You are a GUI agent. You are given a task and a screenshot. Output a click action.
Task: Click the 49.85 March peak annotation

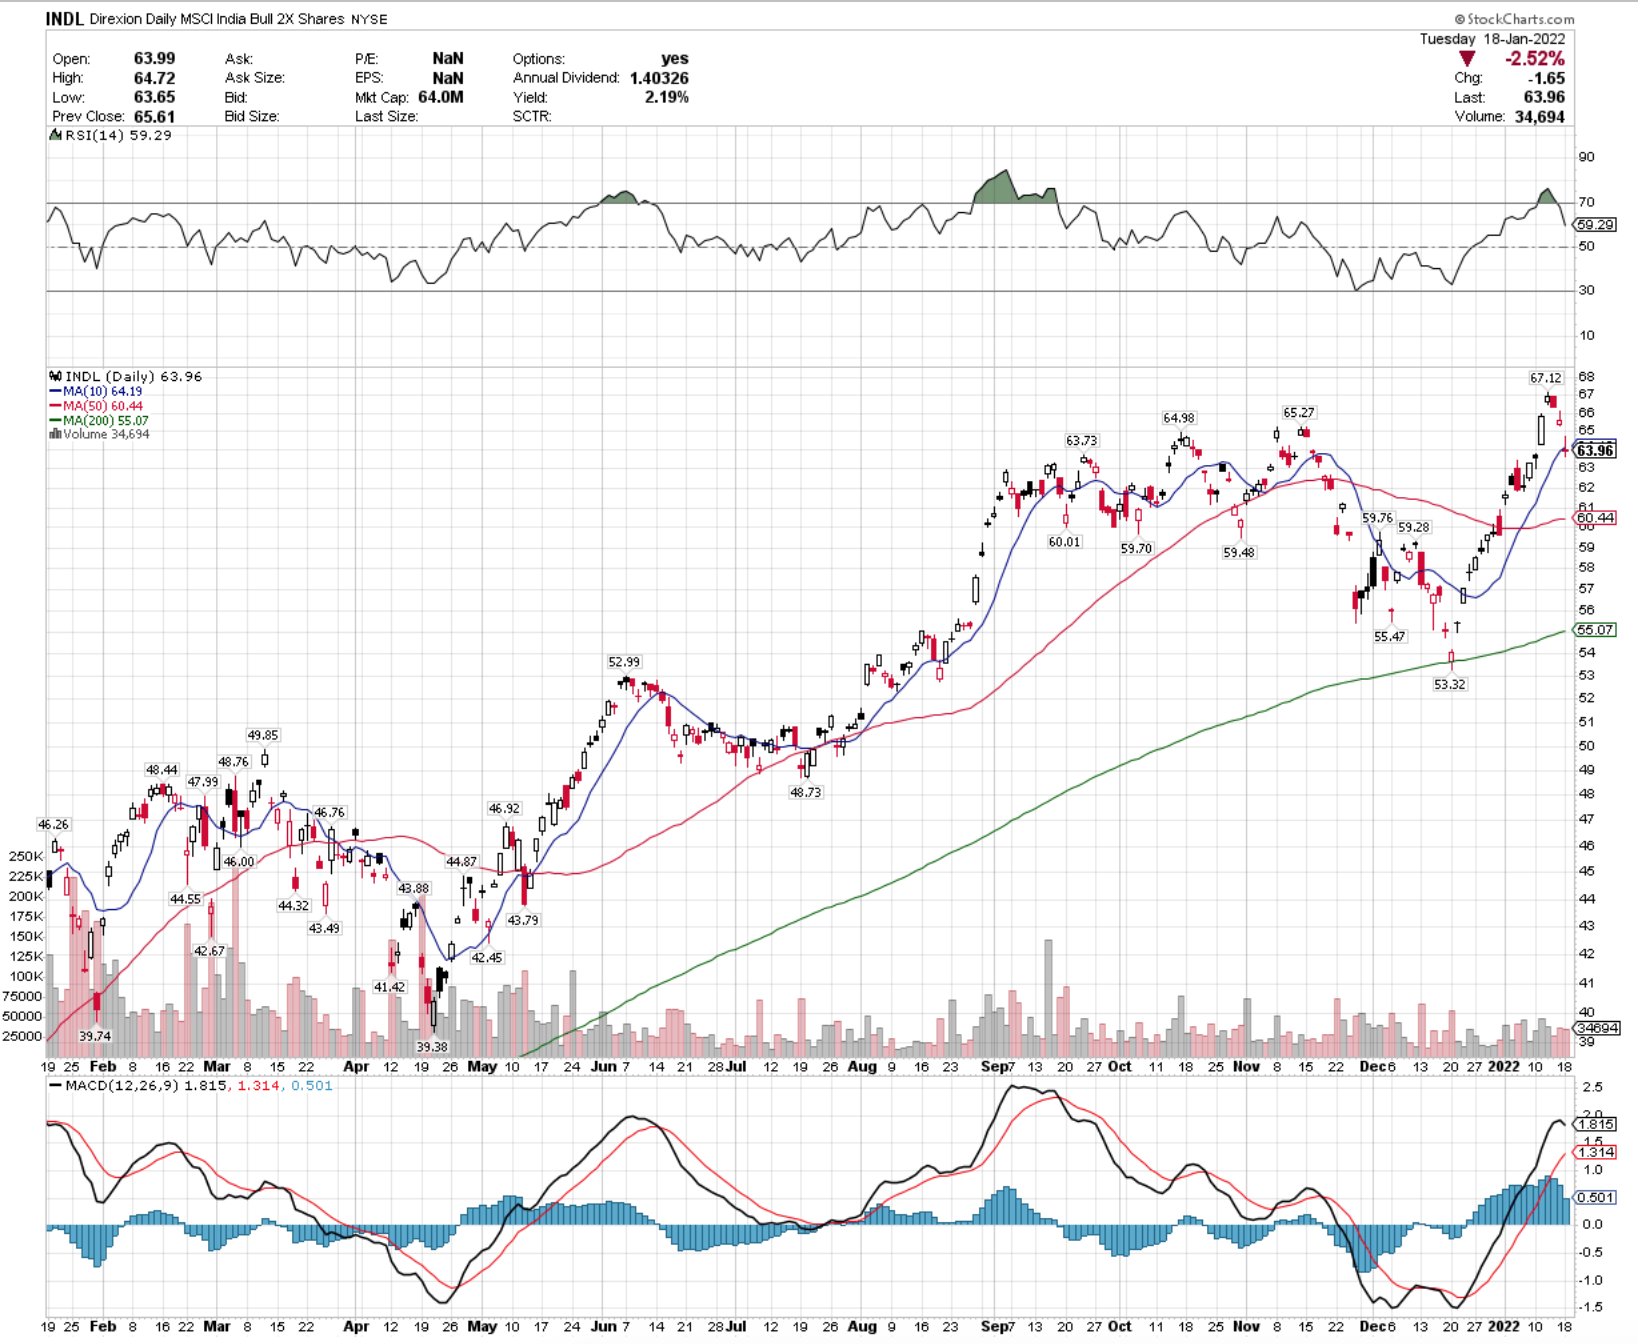click(263, 735)
